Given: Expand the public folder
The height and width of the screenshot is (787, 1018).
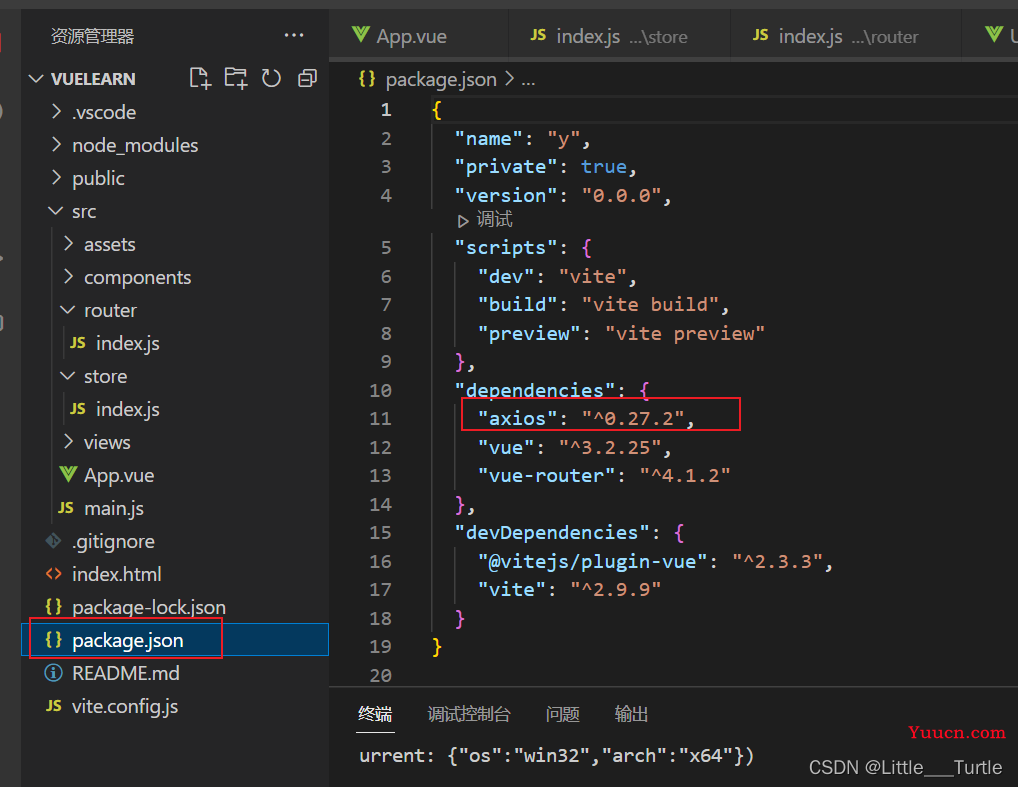Looking at the screenshot, I should coord(56,178).
